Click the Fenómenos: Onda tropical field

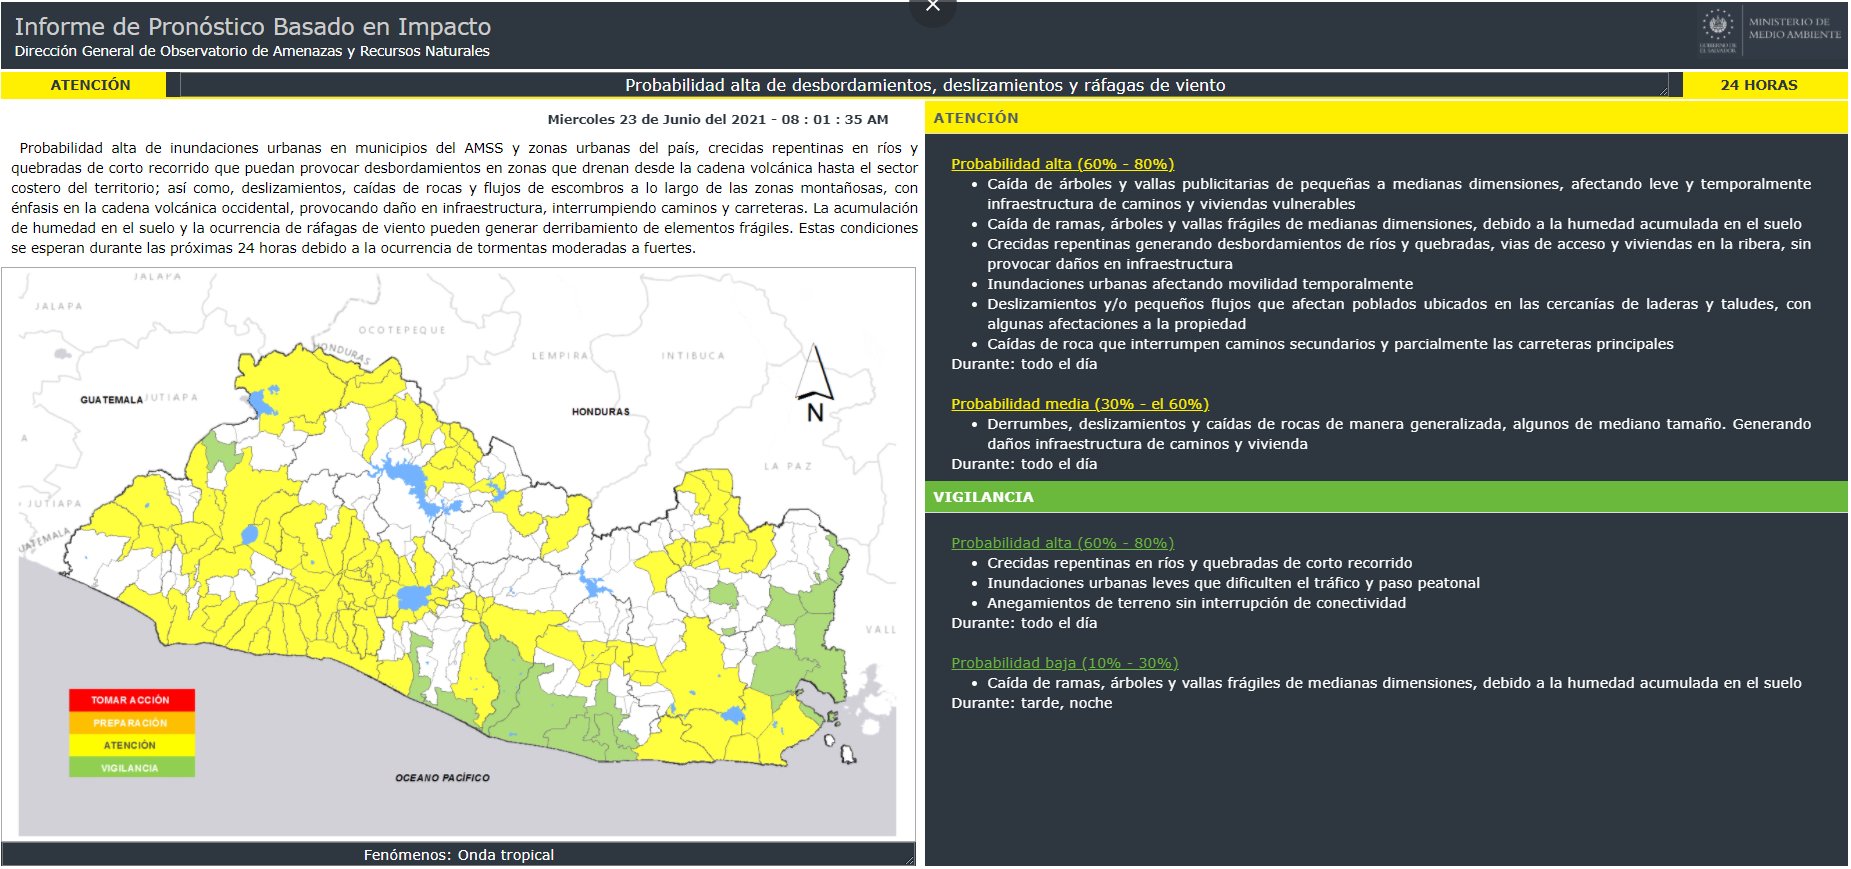point(458,855)
